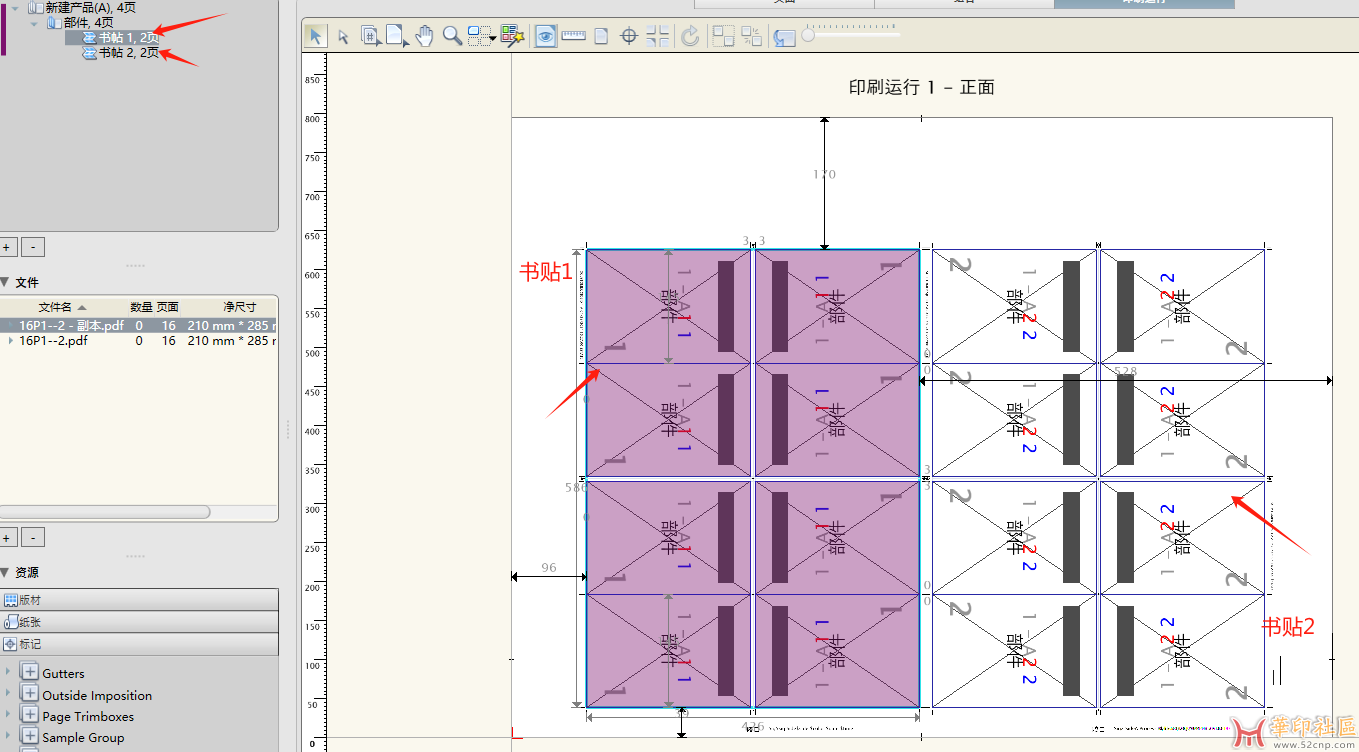The image size is (1359, 752).
Task: Click the 528 width dimension label
Action: [1125, 371]
